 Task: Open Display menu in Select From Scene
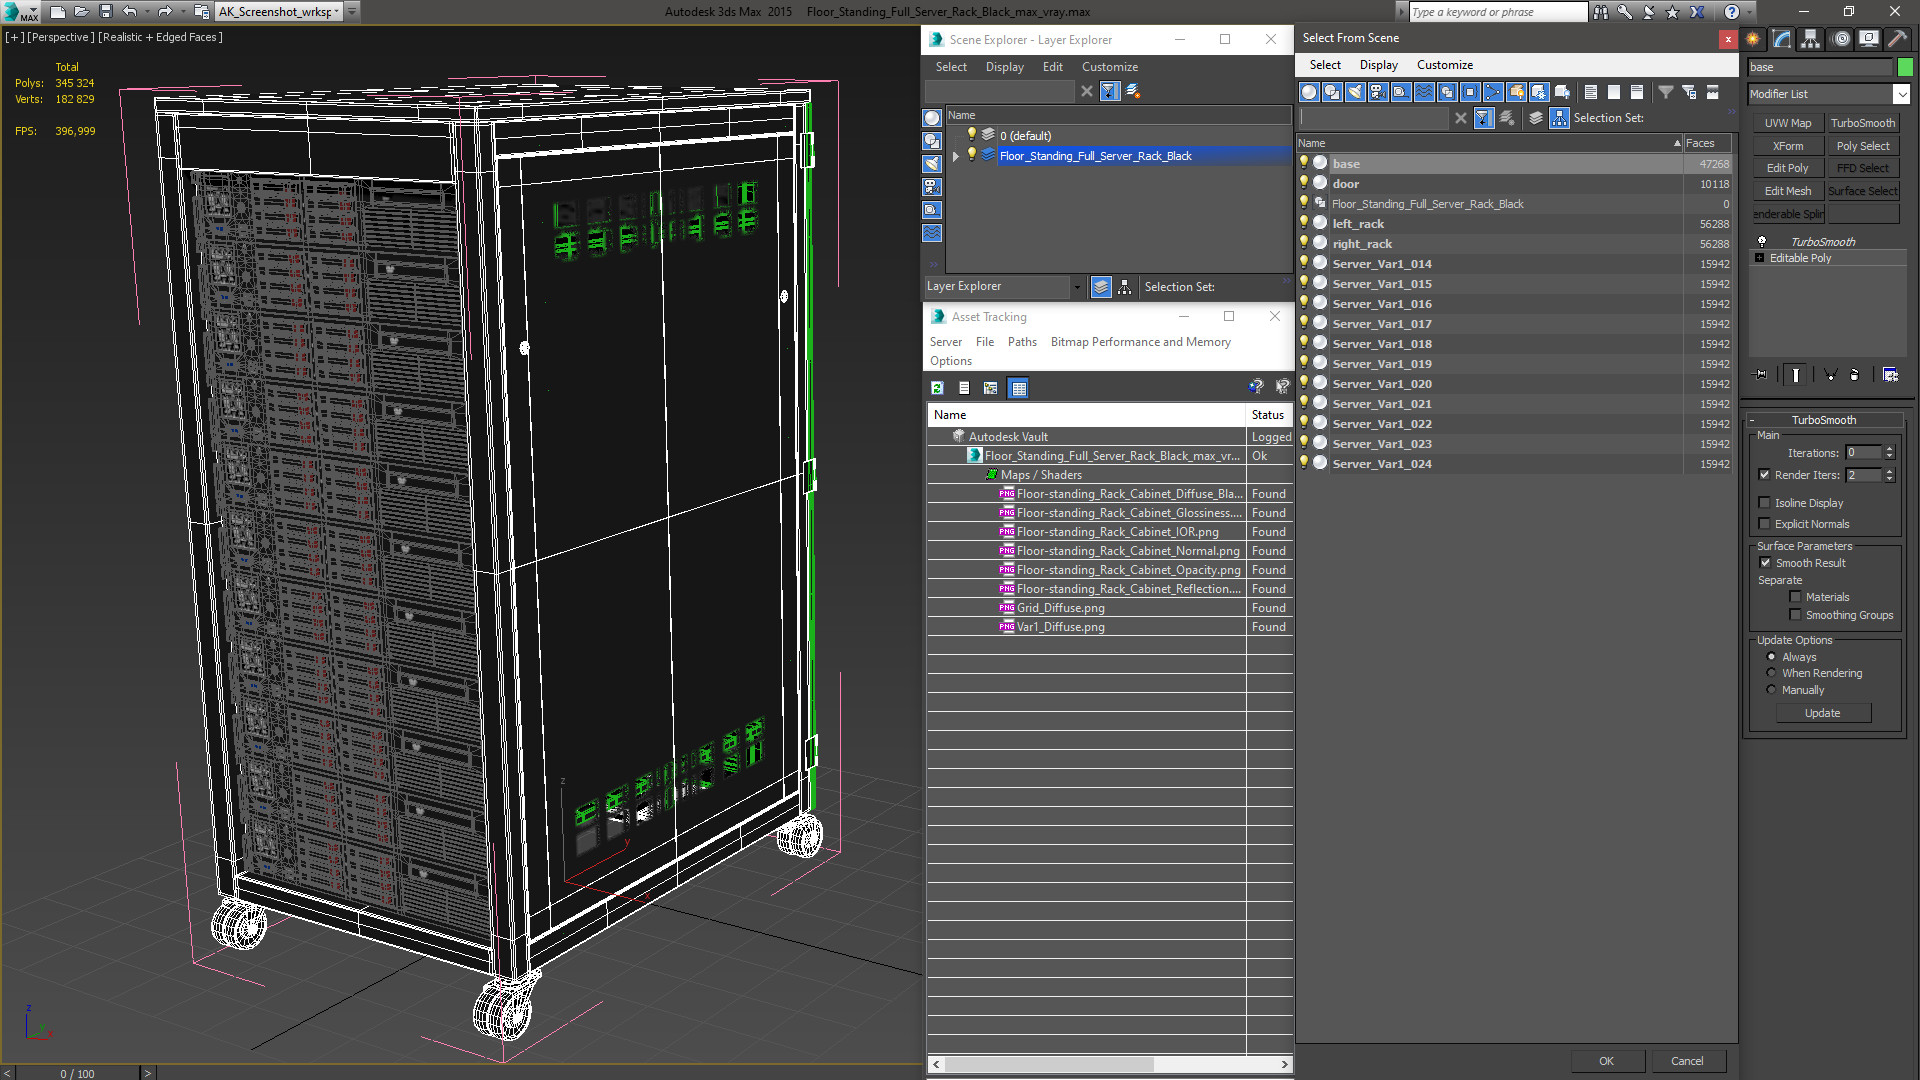pyautogui.click(x=1378, y=65)
